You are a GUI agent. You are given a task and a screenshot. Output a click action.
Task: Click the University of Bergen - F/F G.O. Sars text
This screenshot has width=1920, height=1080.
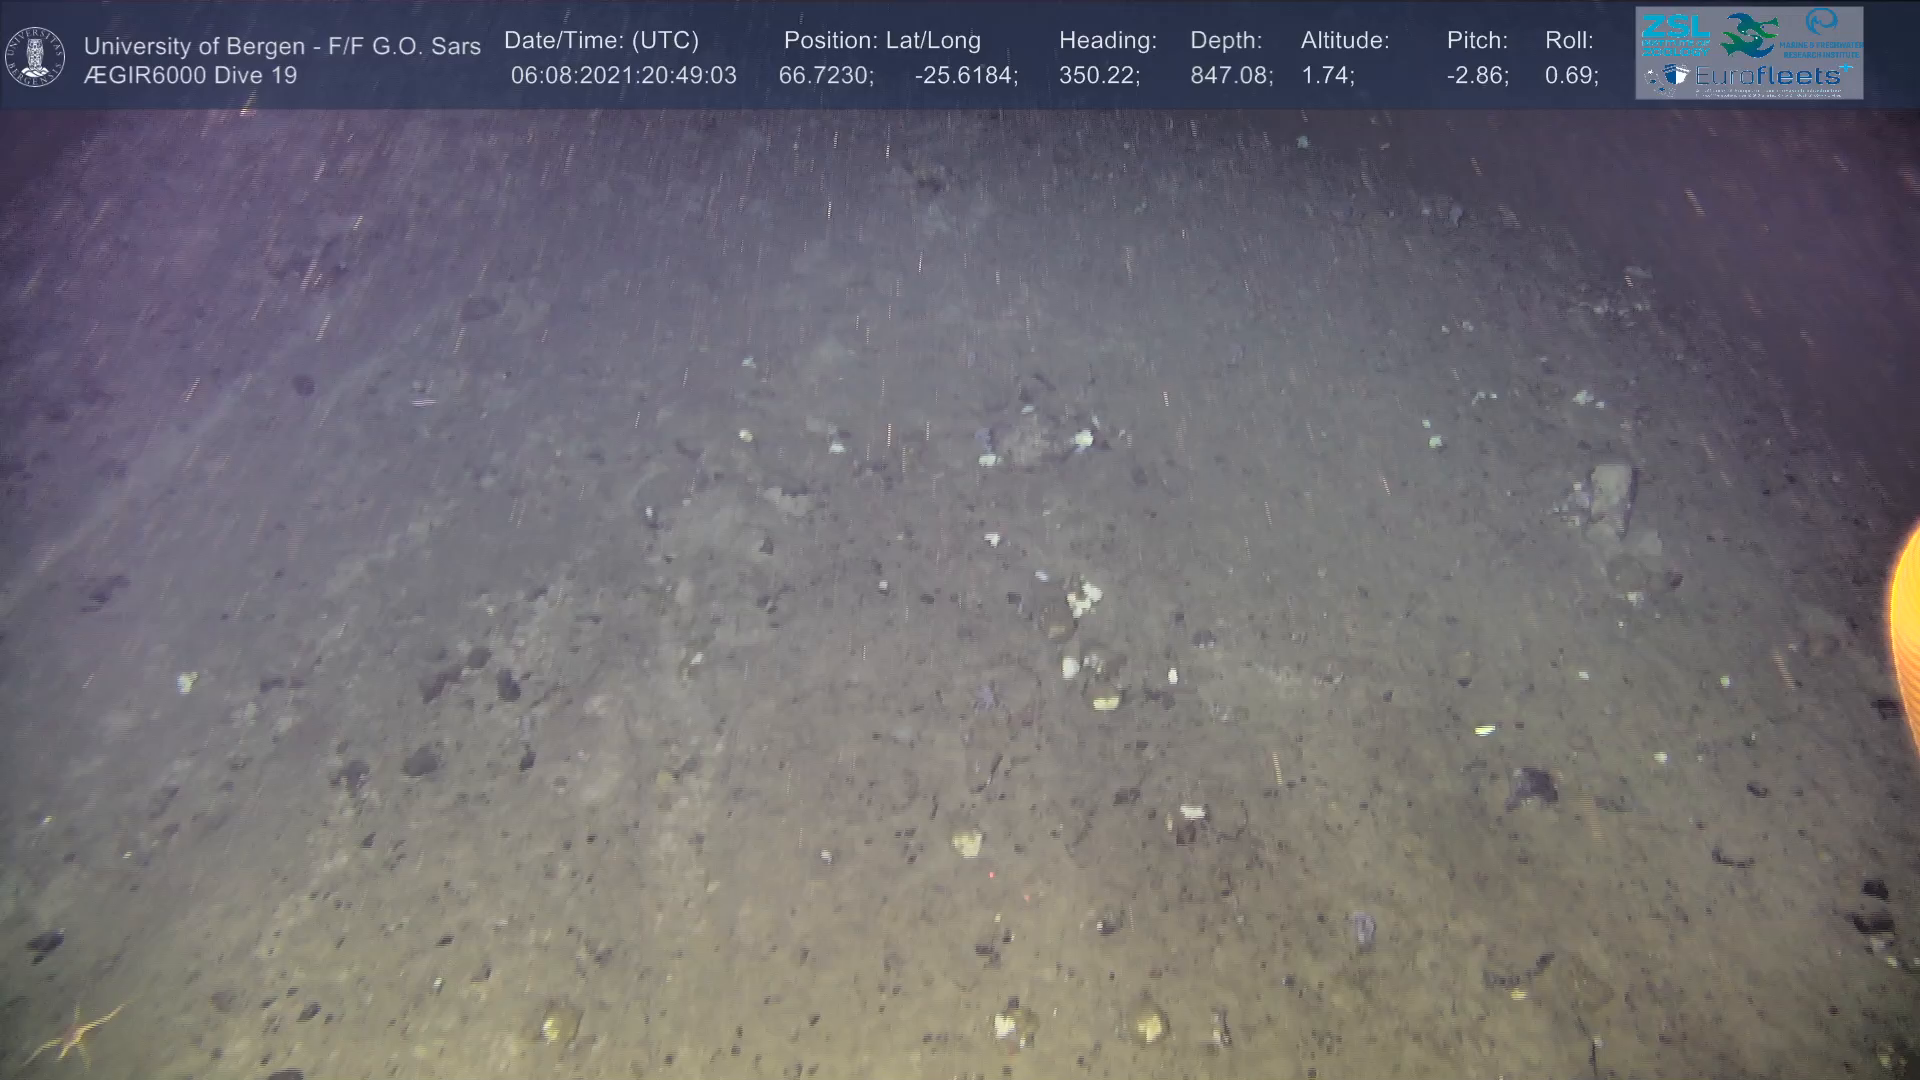click(x=282, y=46)
